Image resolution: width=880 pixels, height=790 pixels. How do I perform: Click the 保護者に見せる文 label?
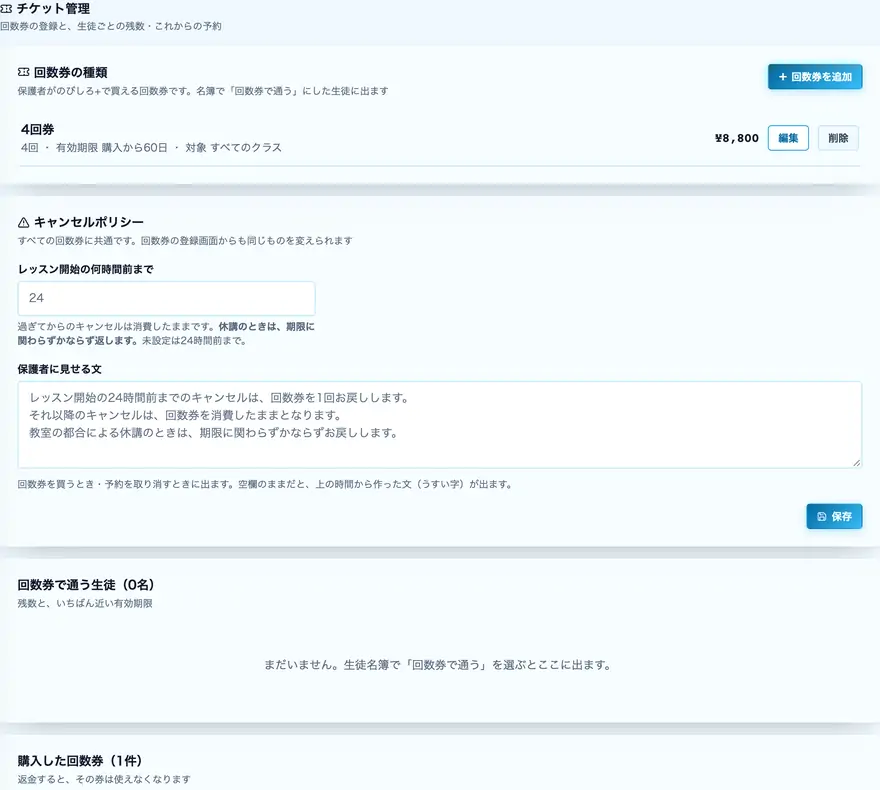[x=59, y=369]
